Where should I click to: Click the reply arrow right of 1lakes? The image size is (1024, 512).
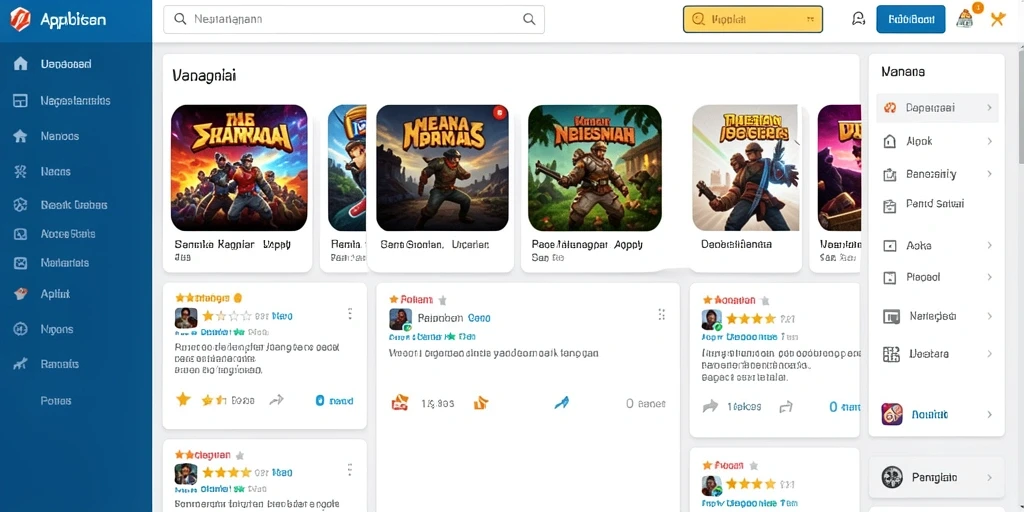tap(786, 407)
